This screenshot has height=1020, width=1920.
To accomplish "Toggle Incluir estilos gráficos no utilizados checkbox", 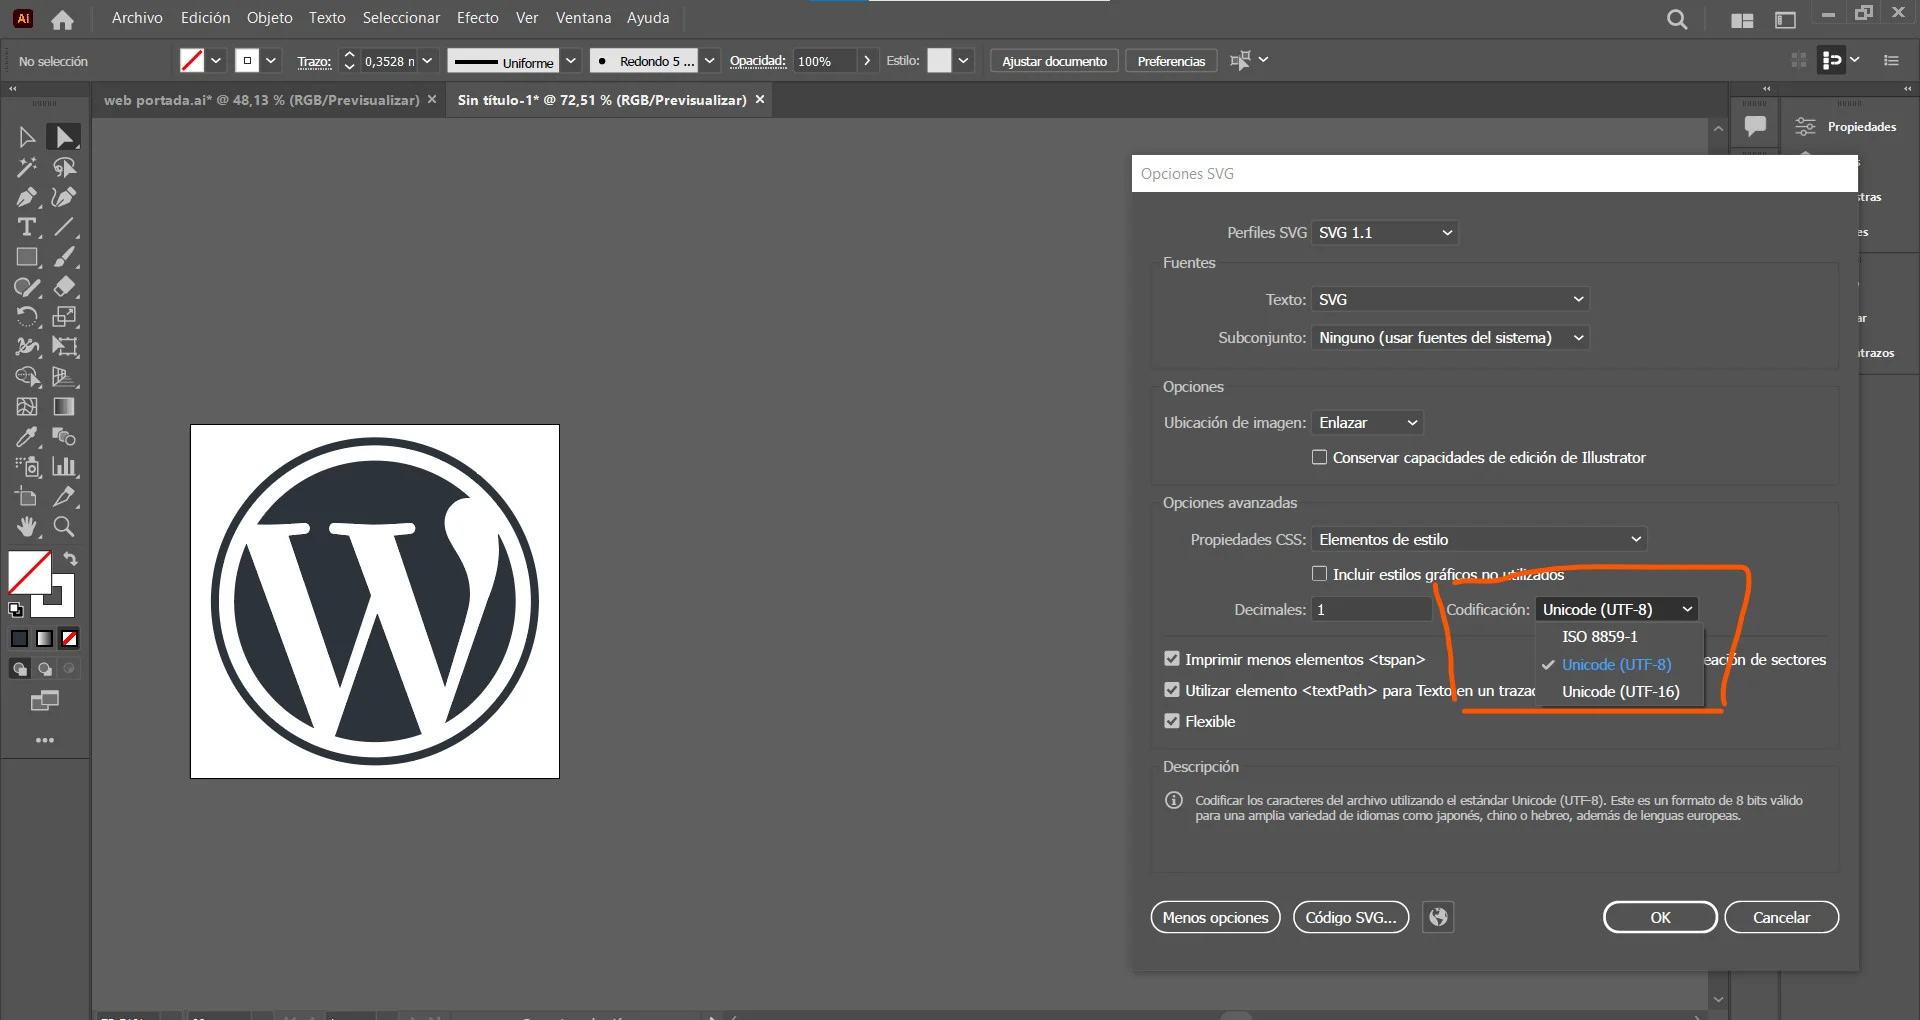I will click(x=1319, y=574).
